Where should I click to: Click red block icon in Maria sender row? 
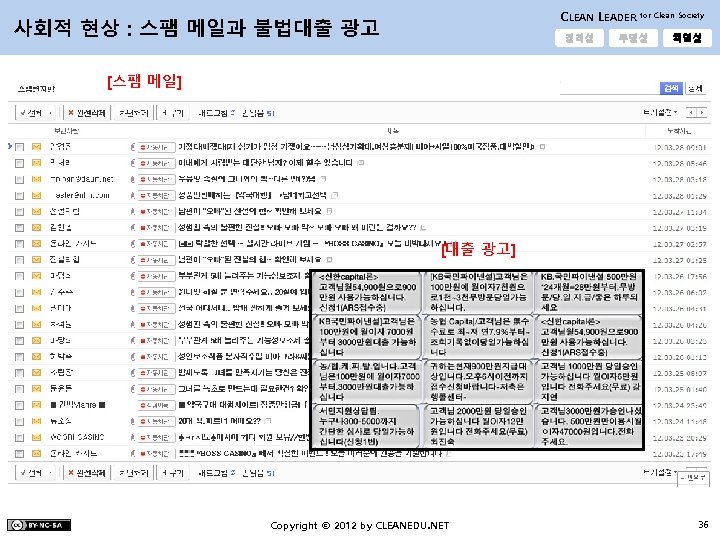point(143,405)
